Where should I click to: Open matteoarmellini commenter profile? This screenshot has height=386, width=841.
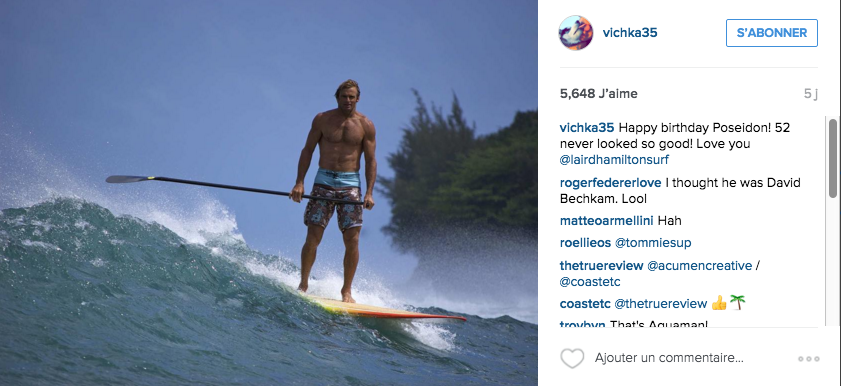tap(607, 220)
